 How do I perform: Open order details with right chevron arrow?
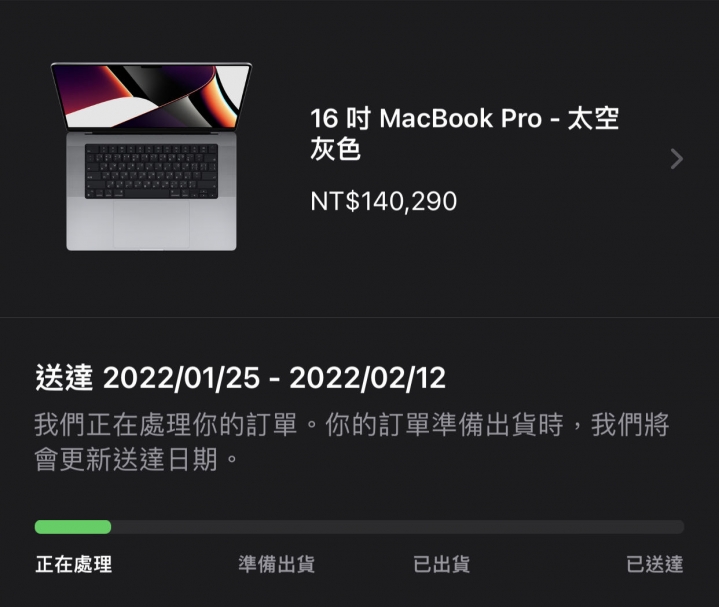point(676,159)
